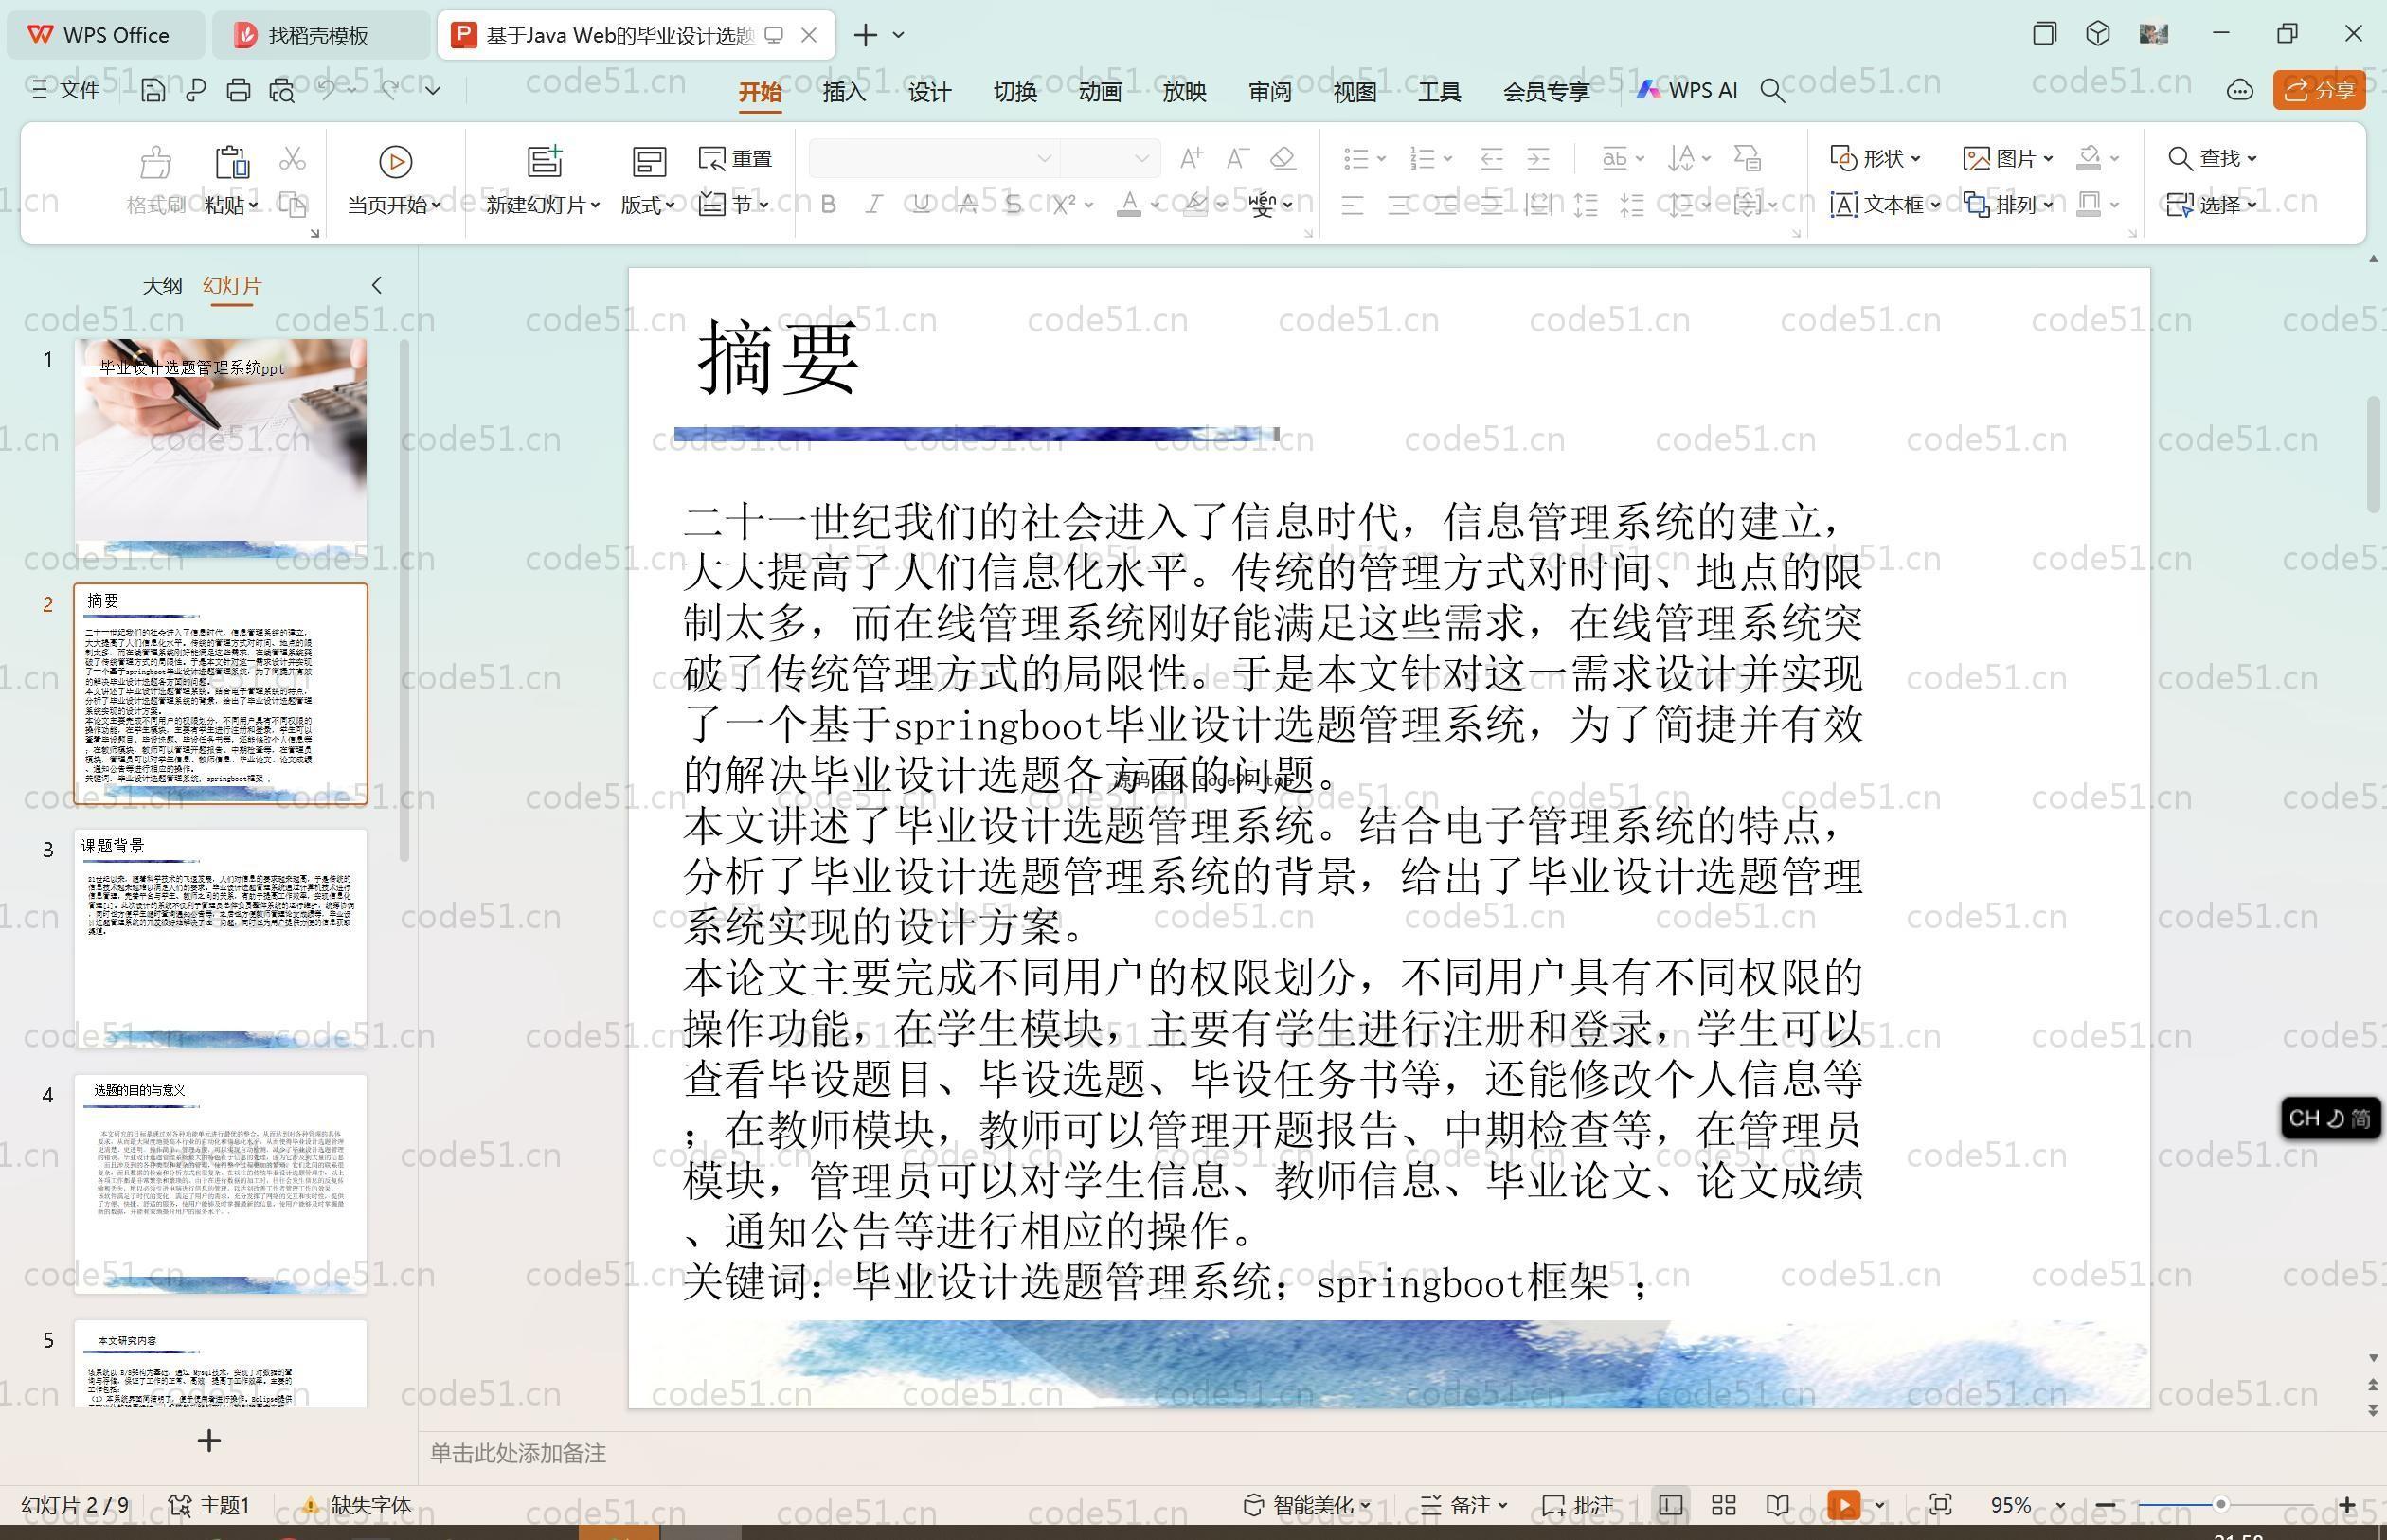The width and height of the screenshot is (2387, 1540).
Task: Open the View ribbon tab
Action: 1355,91
